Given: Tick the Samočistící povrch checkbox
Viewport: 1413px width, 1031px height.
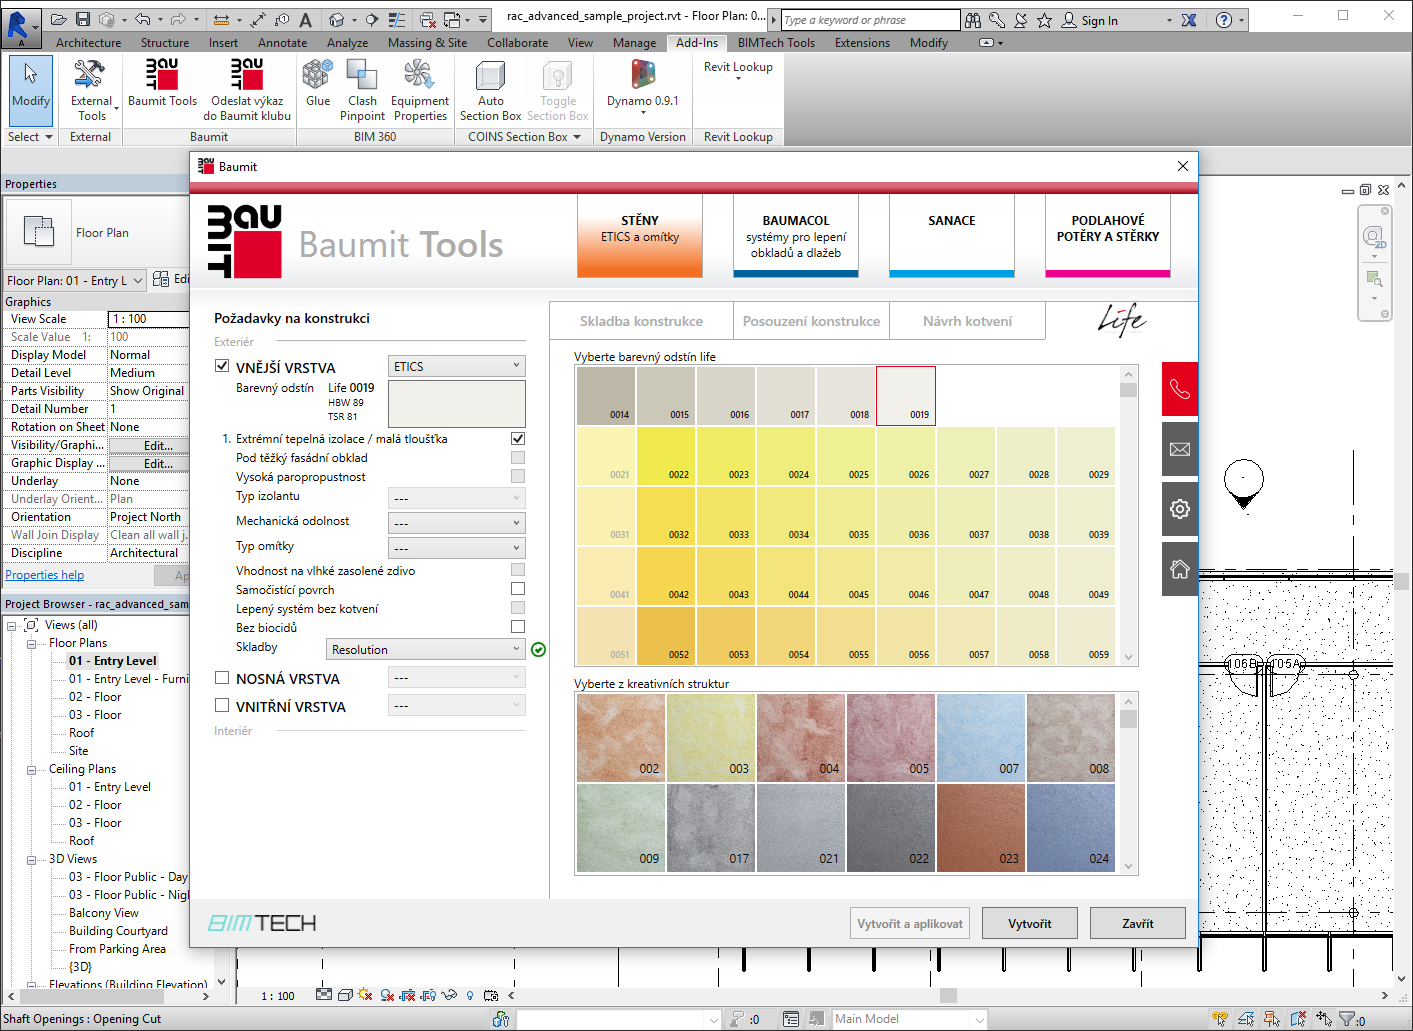Looking at the screenshot, I should (518, 589).
